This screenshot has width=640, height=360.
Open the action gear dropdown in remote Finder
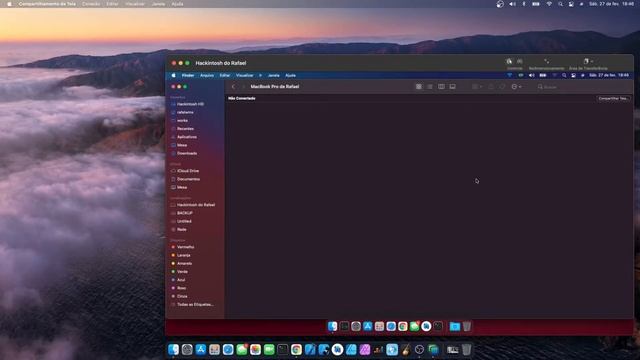pyautogui.click(x=516, y=87)
